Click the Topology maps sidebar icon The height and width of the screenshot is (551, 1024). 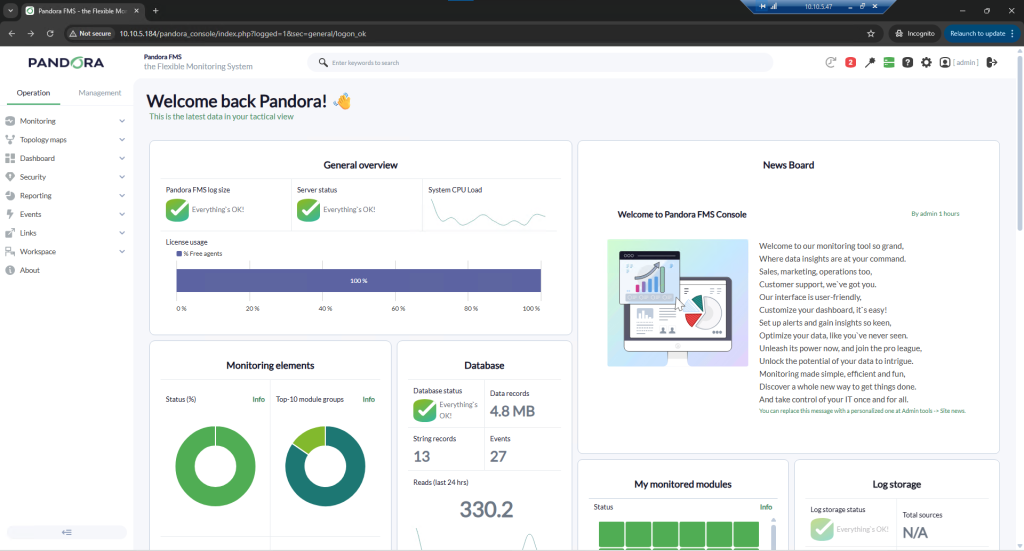click(x=10, y=140)
